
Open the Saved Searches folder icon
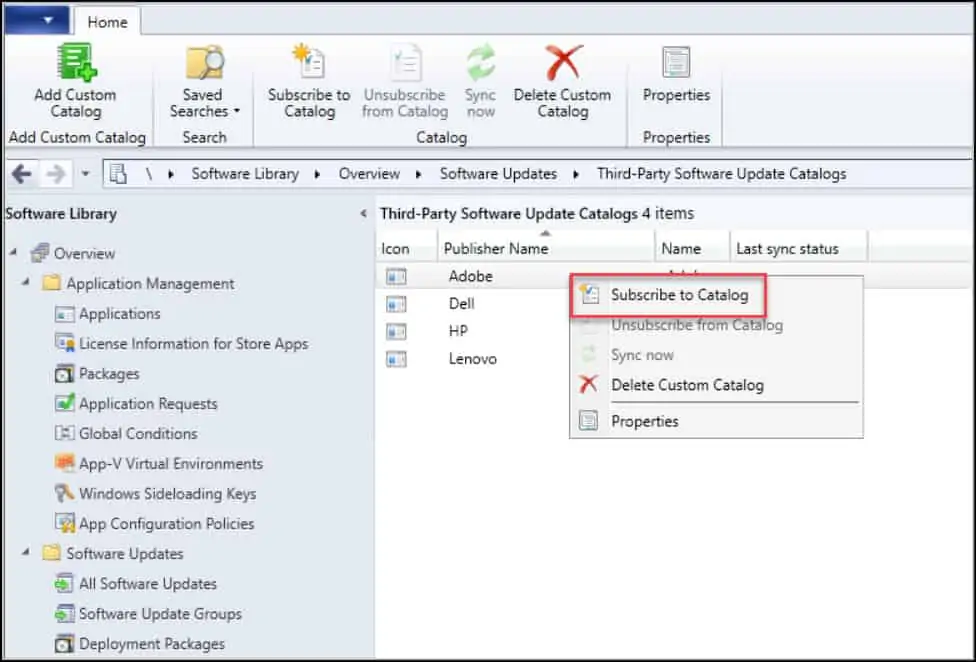pyautogui.click(x=204, y=62)
